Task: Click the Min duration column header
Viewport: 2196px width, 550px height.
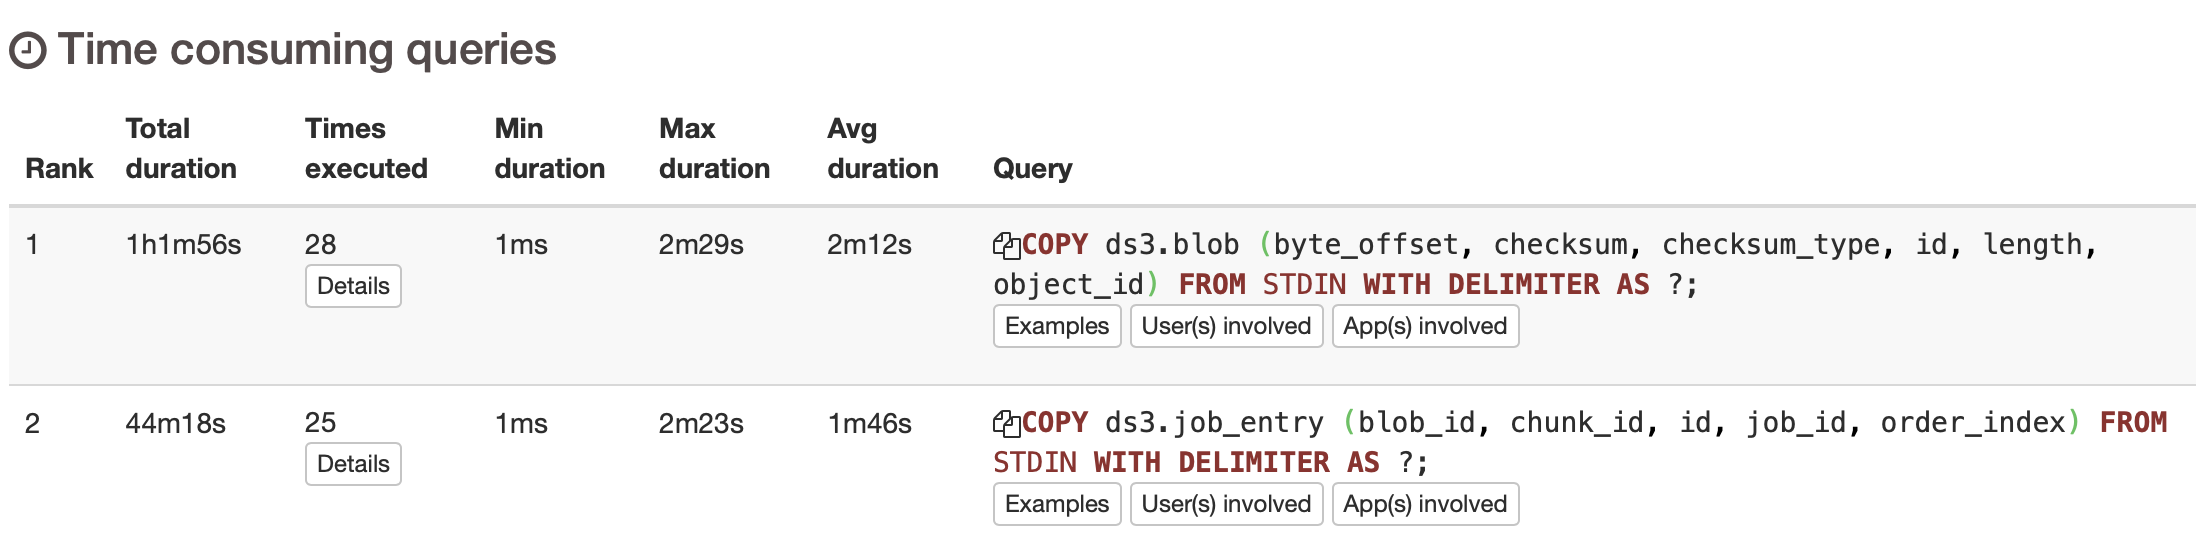Action: pos(549,148)
